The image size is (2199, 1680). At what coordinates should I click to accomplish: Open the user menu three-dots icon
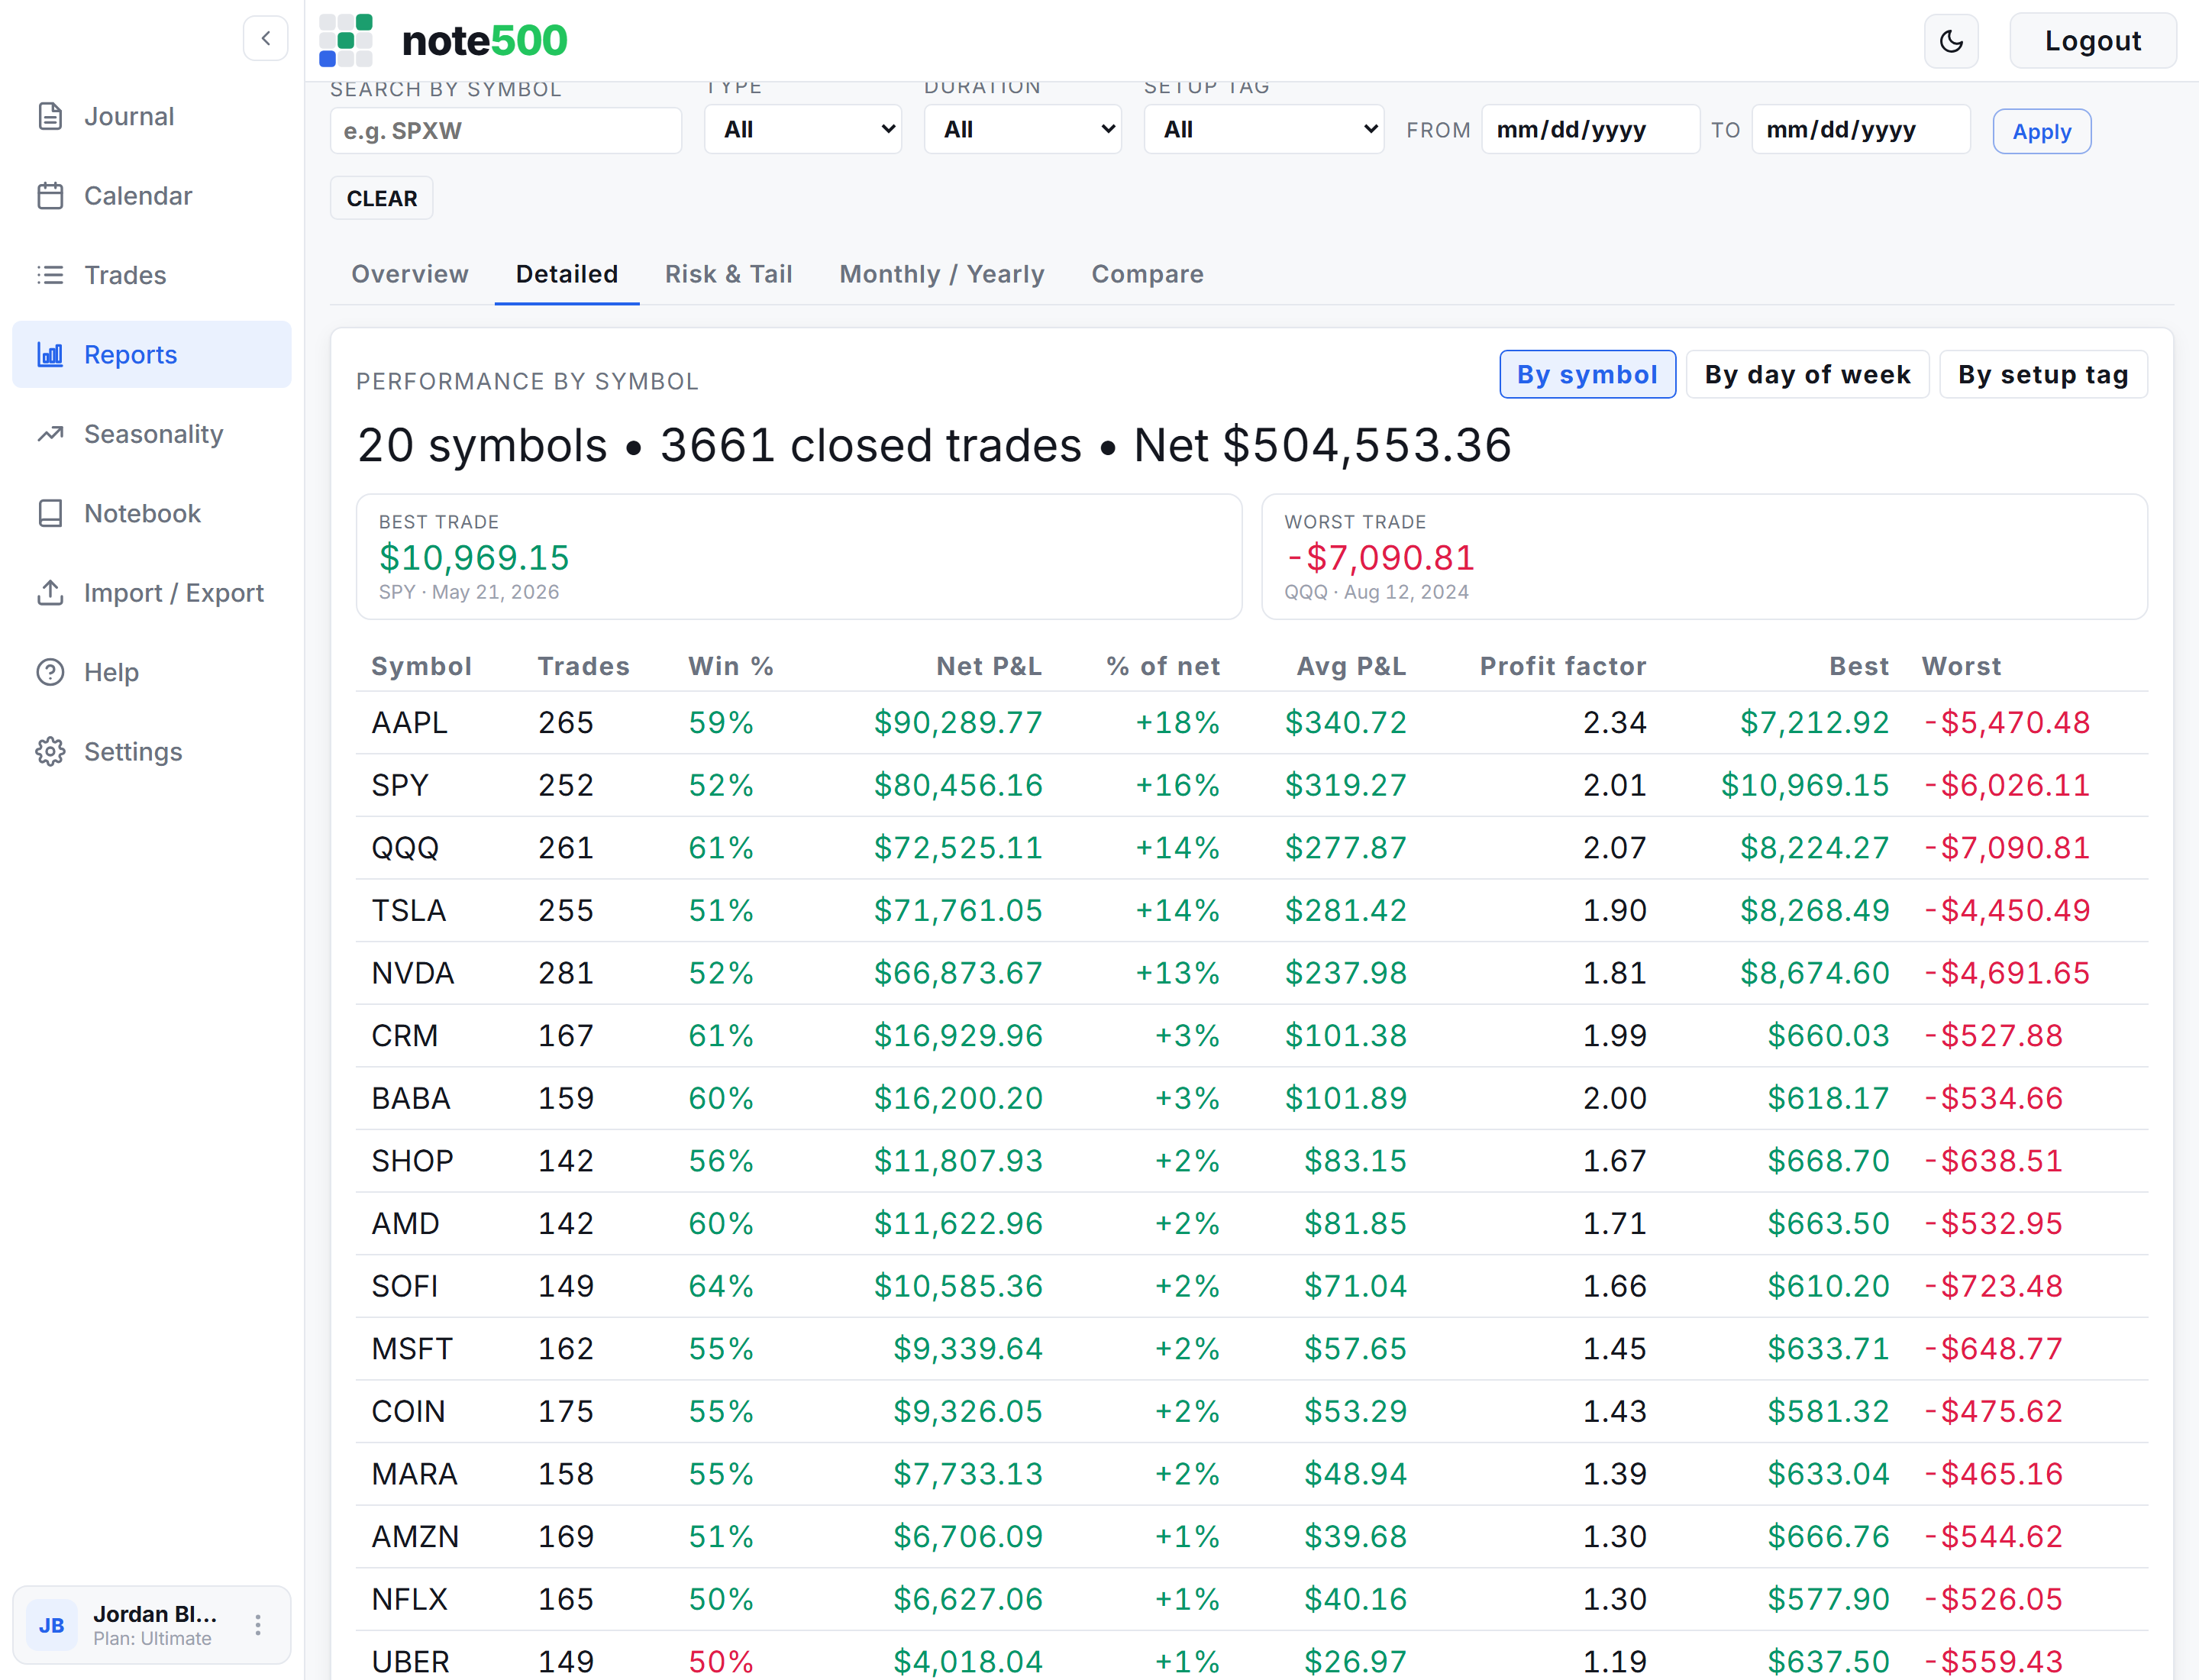(x=258, y=1625)
